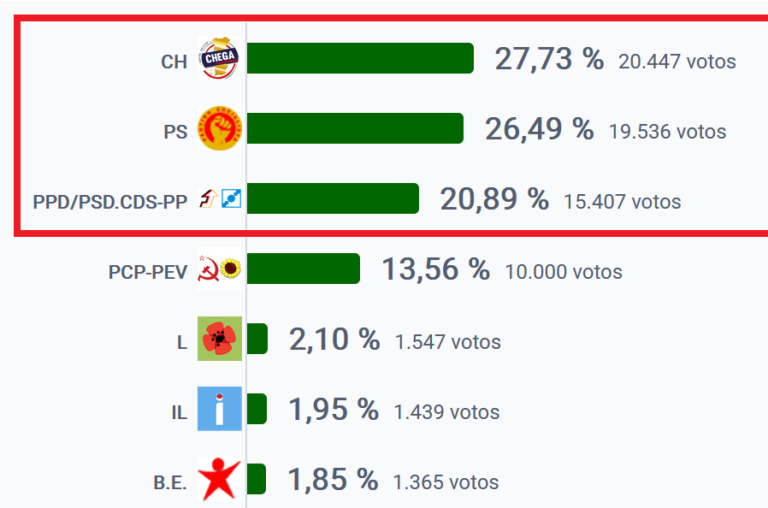Screen dimensions: 768x508
Task: Click the CHEGA party logo
Action: (x=218, y=60)
